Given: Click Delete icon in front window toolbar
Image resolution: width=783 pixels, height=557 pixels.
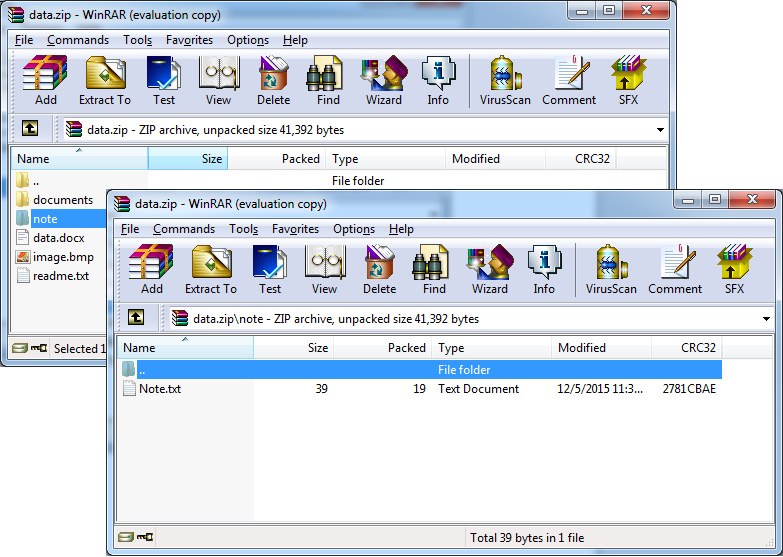Looking at the screenshot, I should (x=380, y=269).
